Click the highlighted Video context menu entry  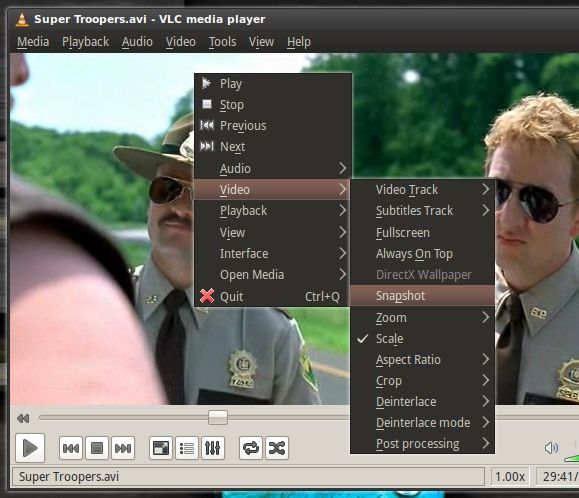click(x=272, y=189)
